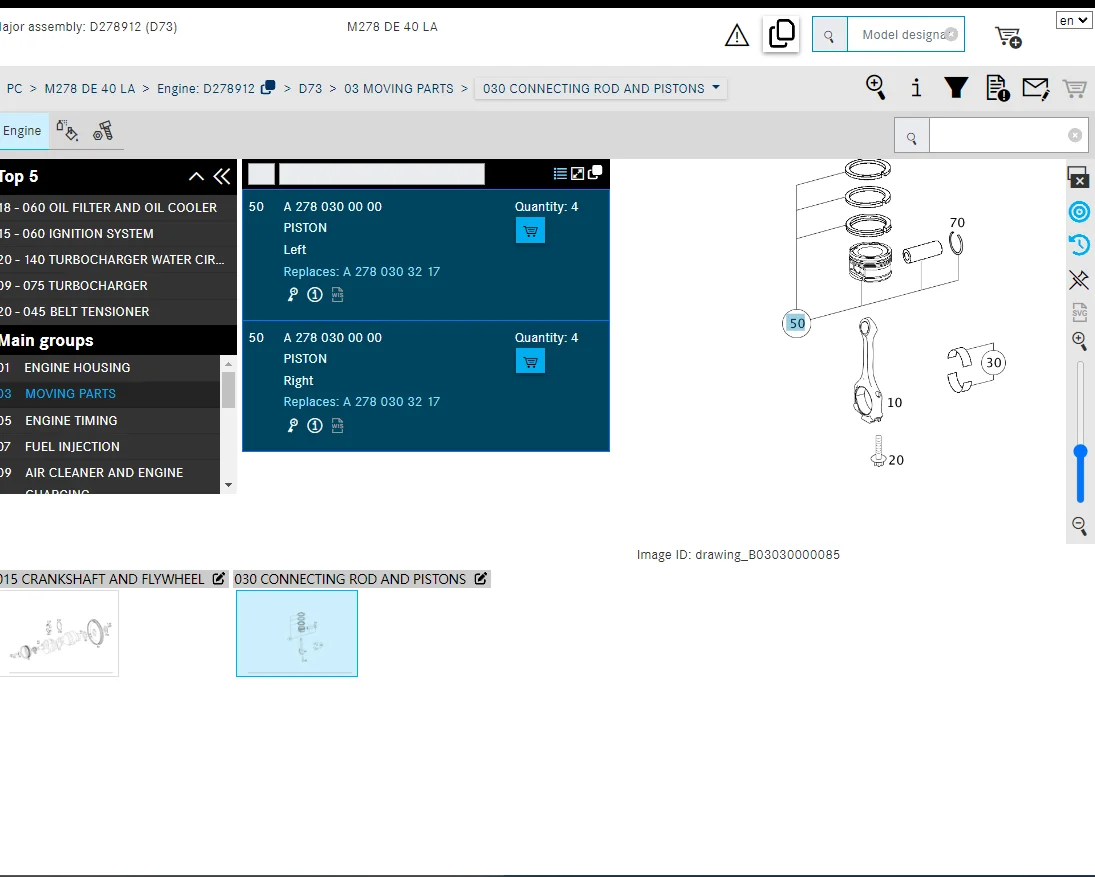
Task: Copy engine number using icon after D278912
Action: [x=267, y=88]
